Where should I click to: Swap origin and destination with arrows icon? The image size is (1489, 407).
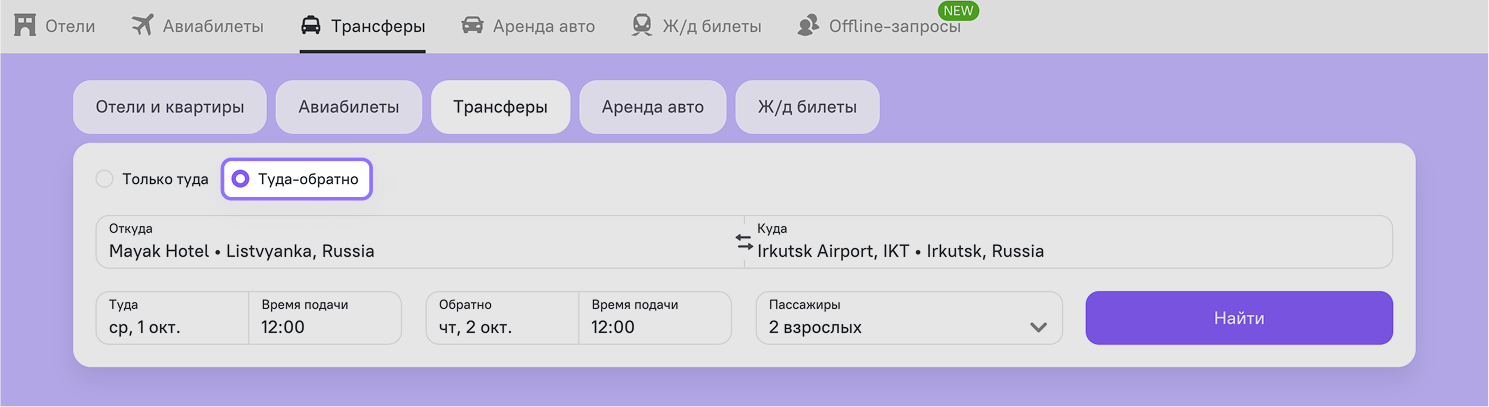coord(744,242)
